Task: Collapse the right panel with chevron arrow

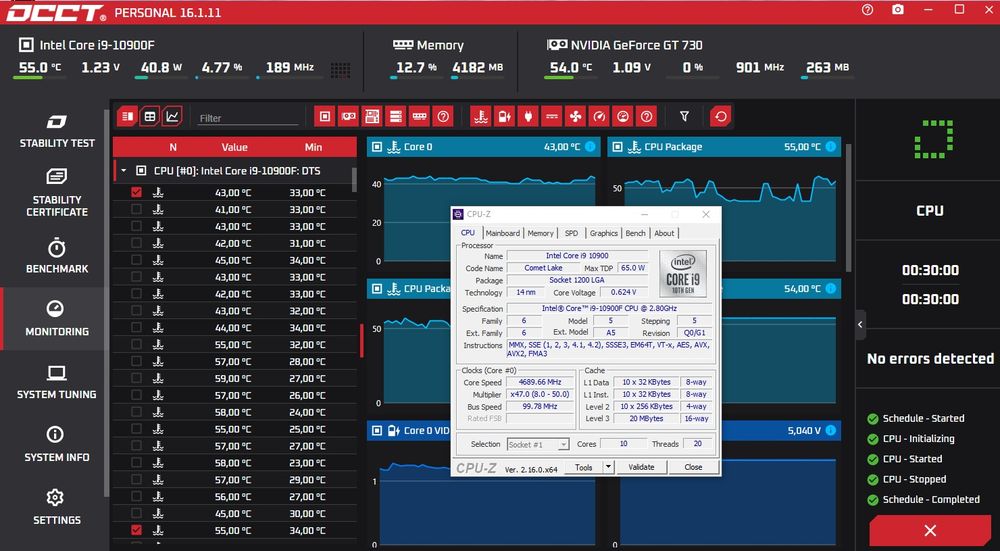Action: coord(860,325)
